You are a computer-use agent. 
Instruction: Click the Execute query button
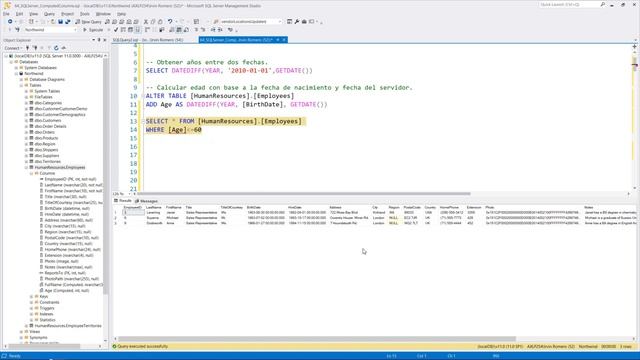(x=93, y=30)
